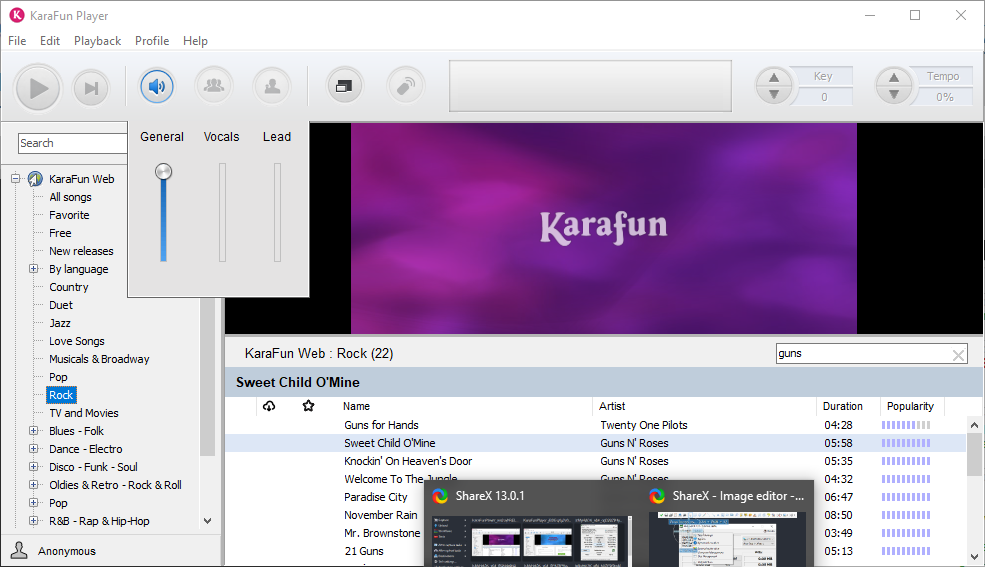Sort songs by Name column header
985x567 pixels.
click(x=356, y=406)
